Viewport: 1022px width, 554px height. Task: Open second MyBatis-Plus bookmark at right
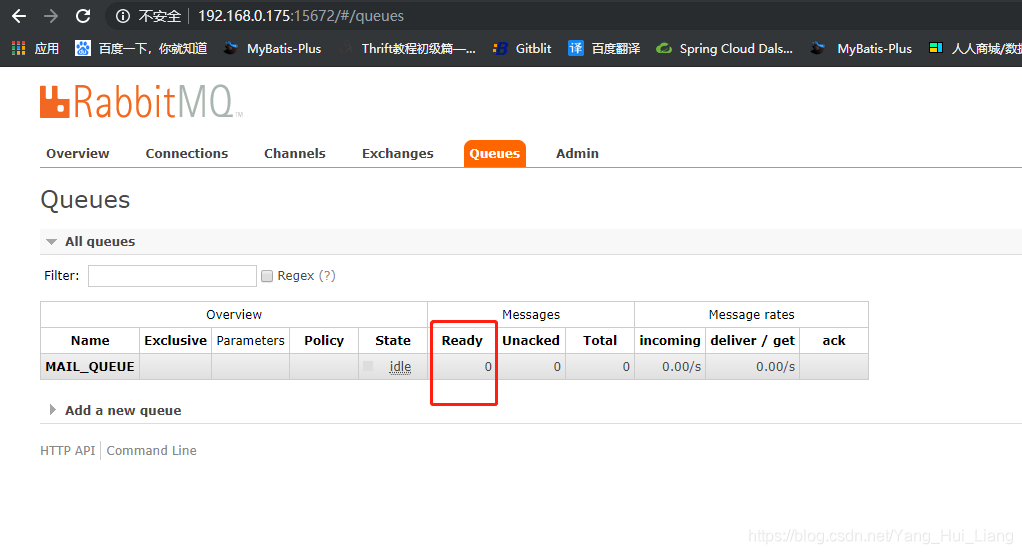(x=862, y=48)
